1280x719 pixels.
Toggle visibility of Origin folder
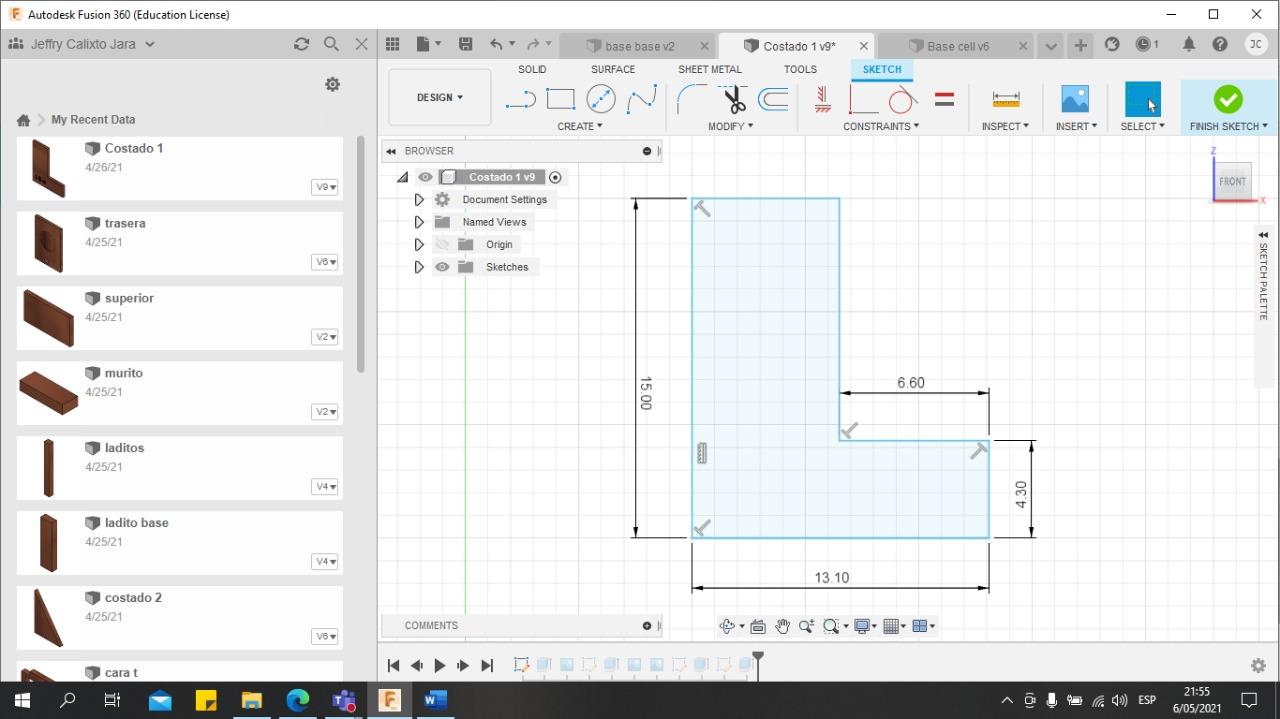[x=442, y=244]
